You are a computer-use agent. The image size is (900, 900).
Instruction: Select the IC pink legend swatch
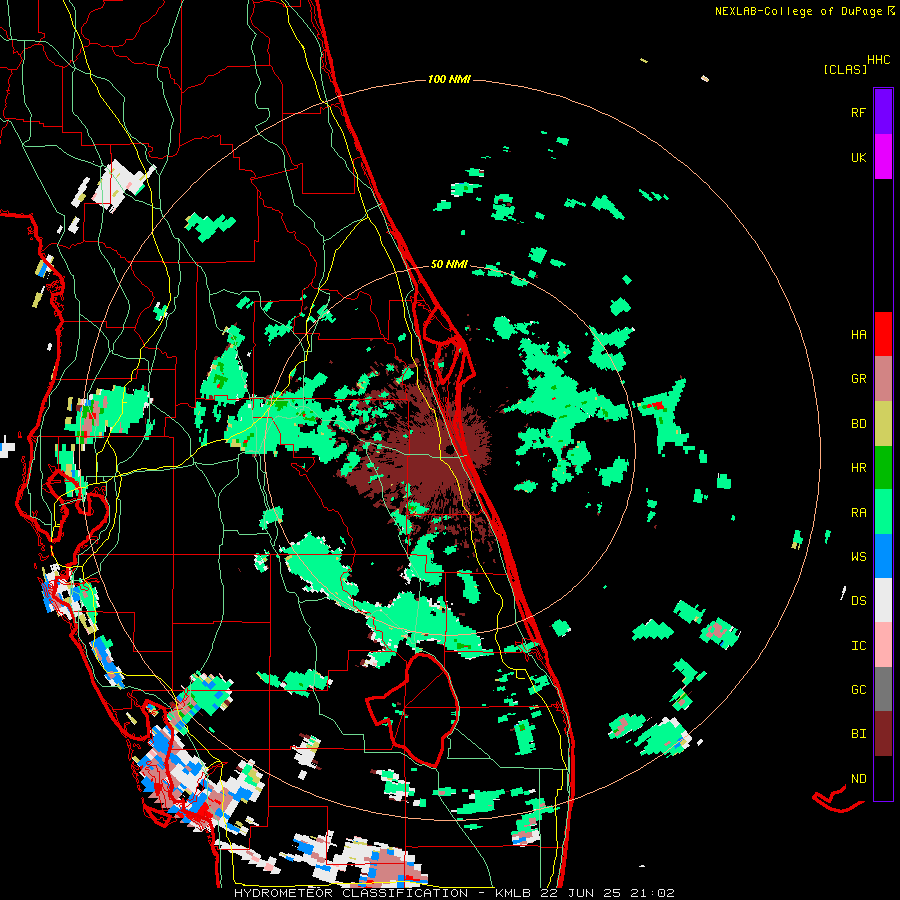coord(883,645)
